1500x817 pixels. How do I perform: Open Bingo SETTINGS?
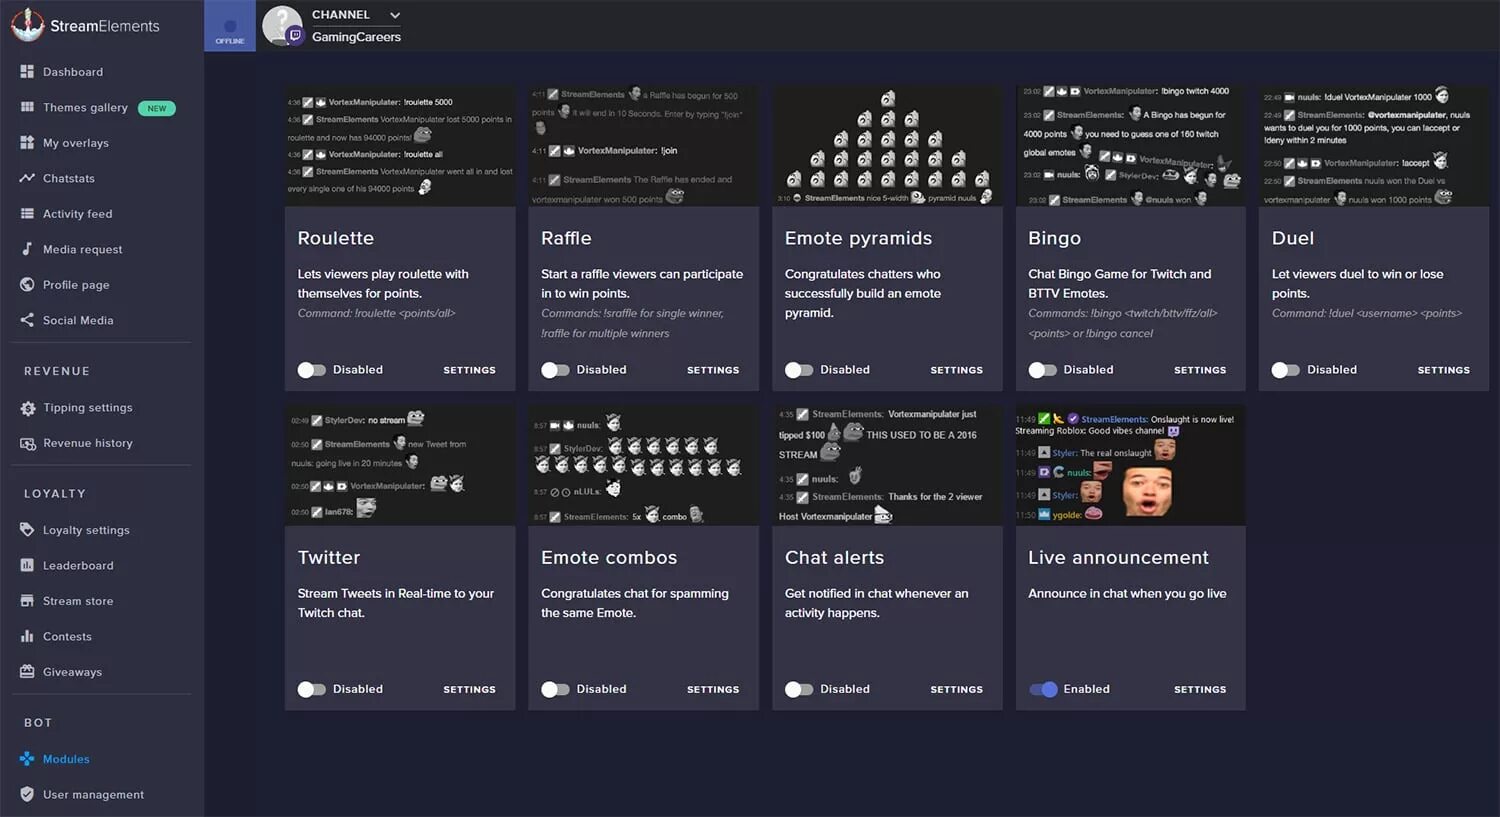(x=1200, y=370)
